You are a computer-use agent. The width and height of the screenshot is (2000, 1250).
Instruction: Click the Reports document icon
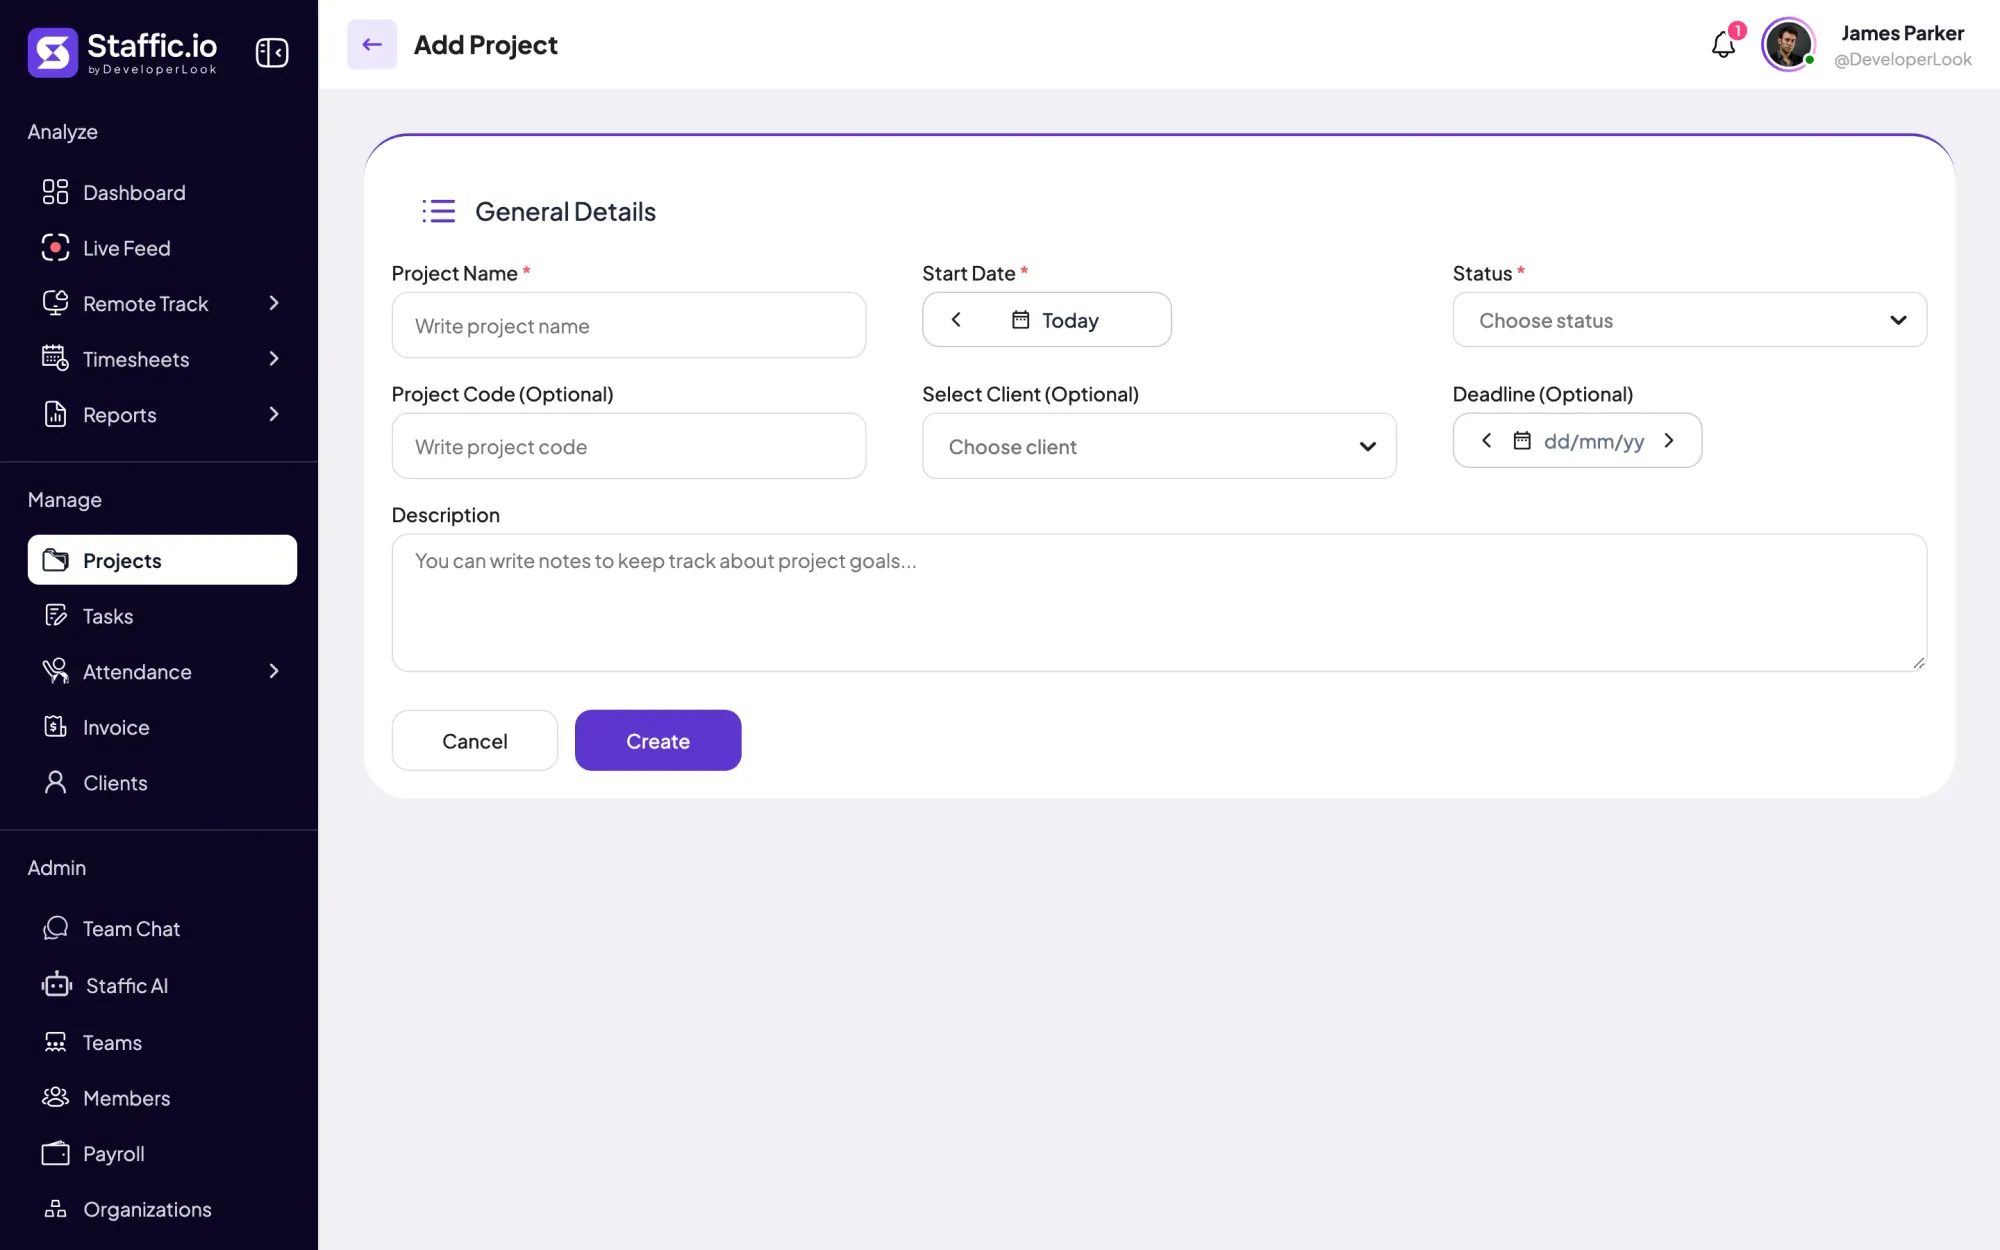(x=55, y=414)
